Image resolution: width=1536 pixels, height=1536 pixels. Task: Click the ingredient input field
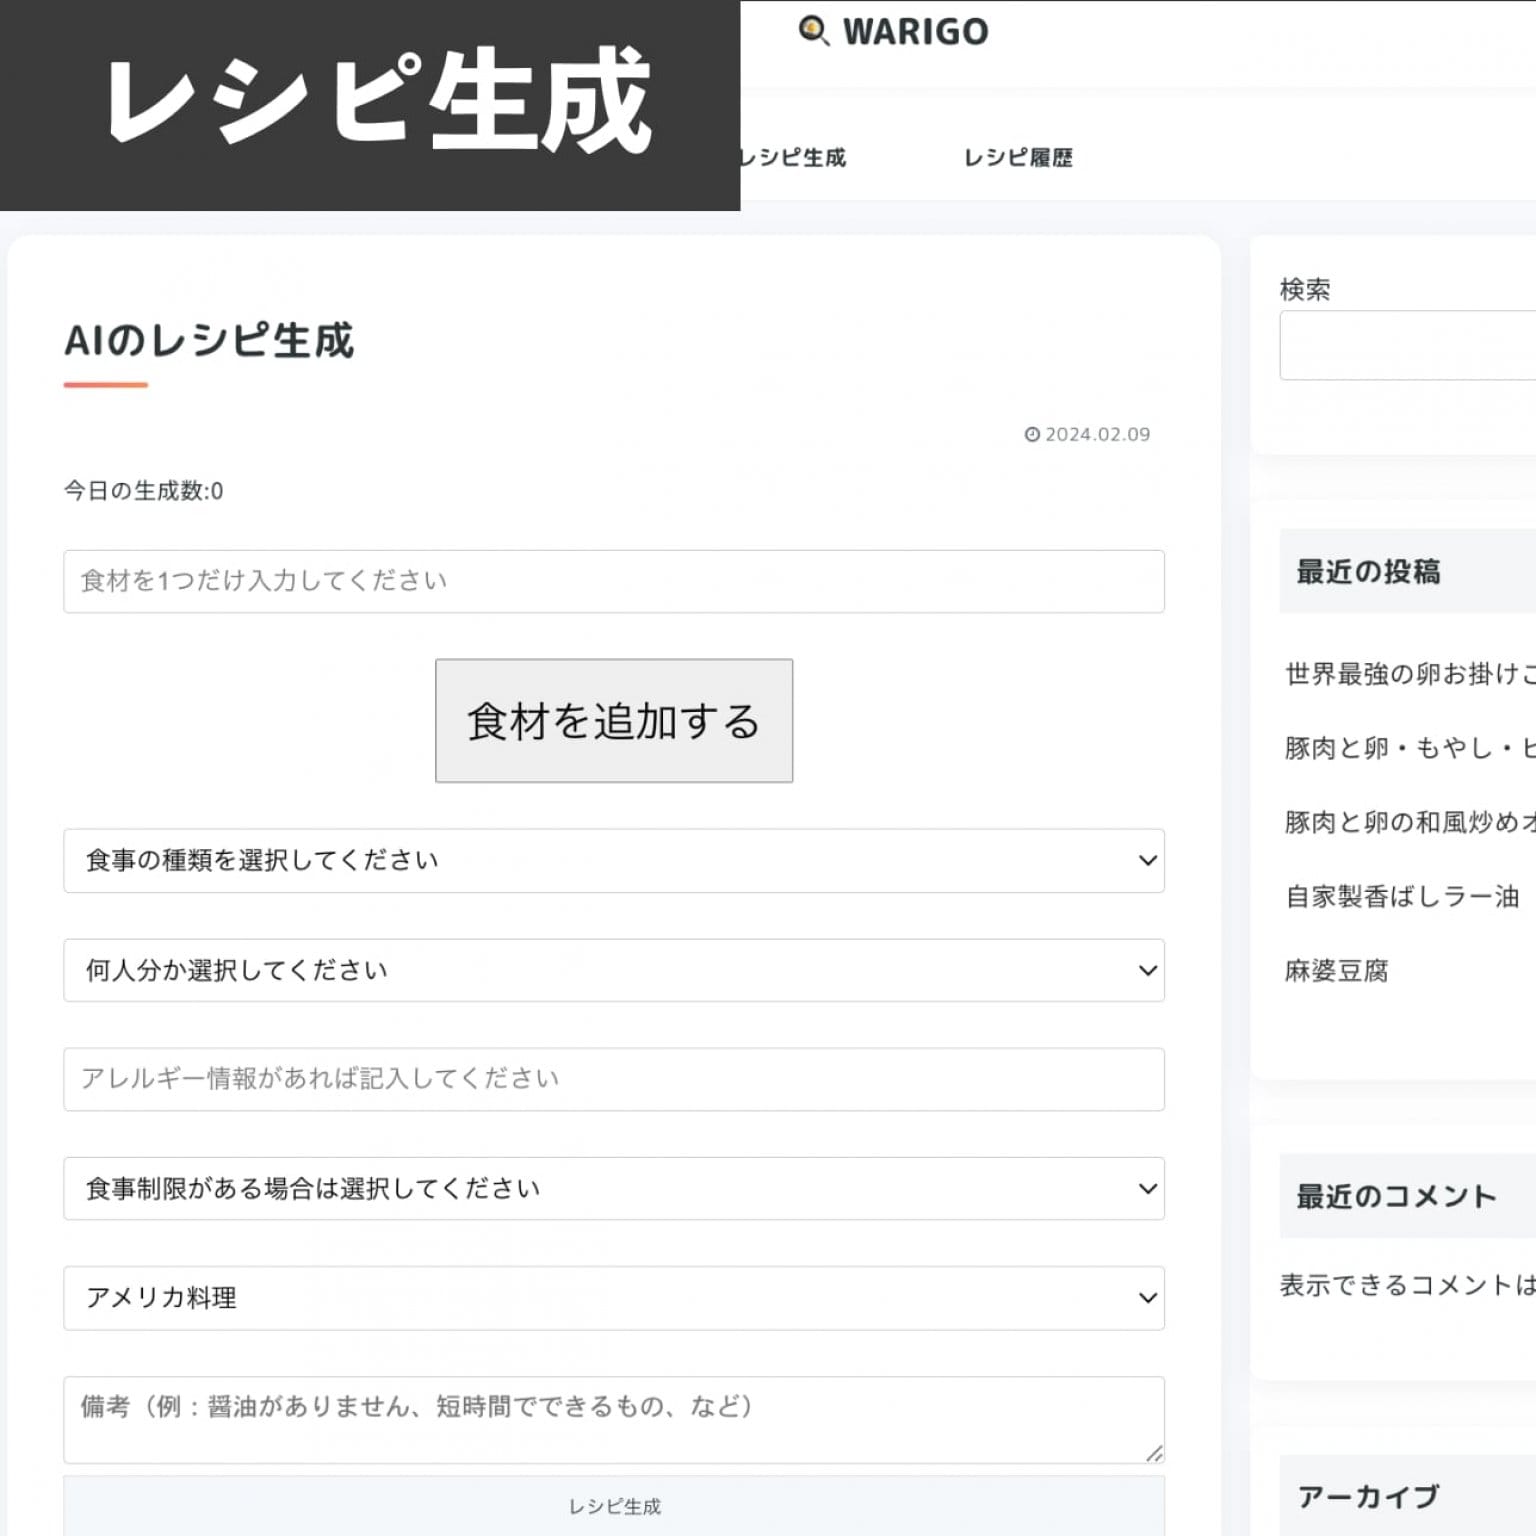tap(613, 581)
